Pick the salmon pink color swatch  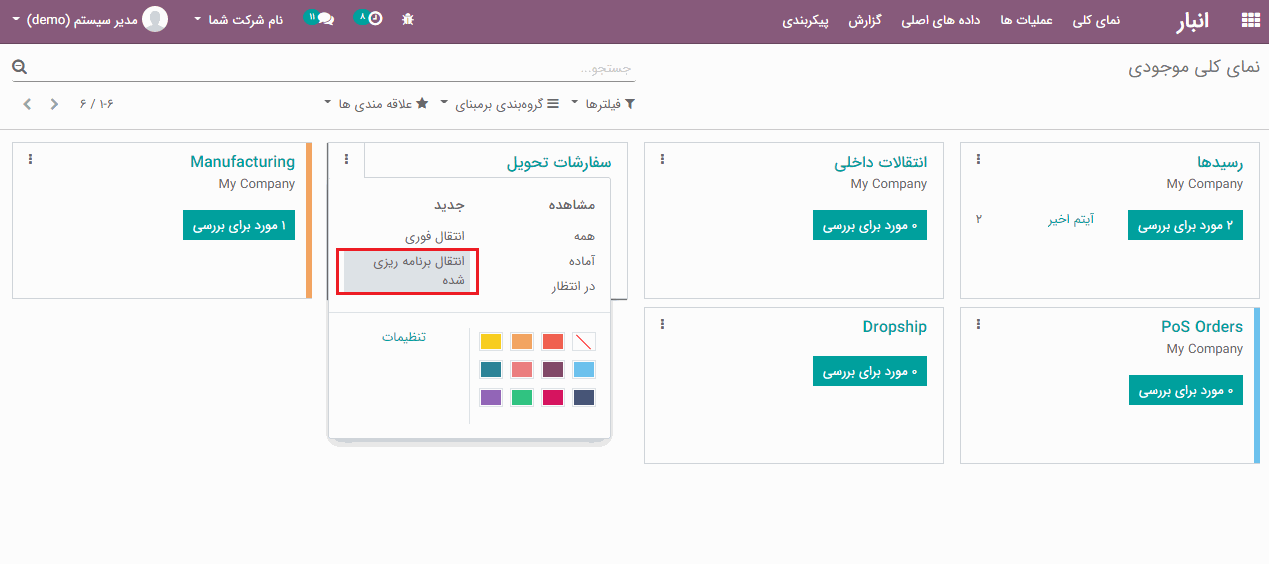tap(522, 369)
